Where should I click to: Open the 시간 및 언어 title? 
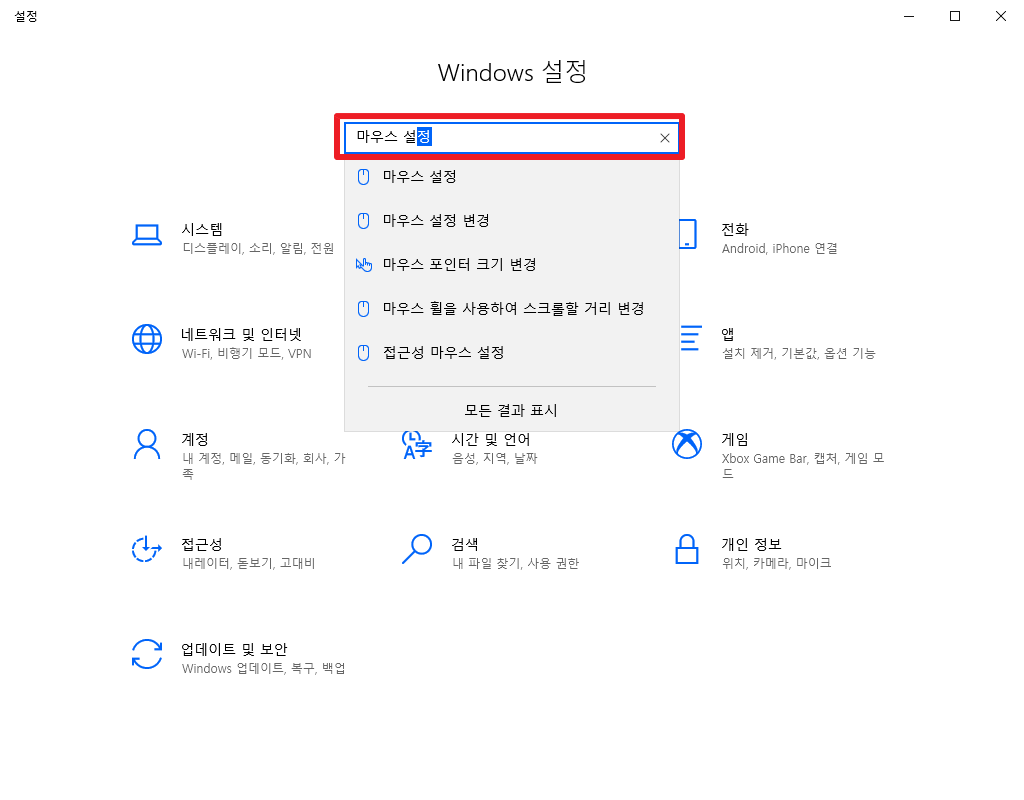pyautogui.click(x=491, y=439)
